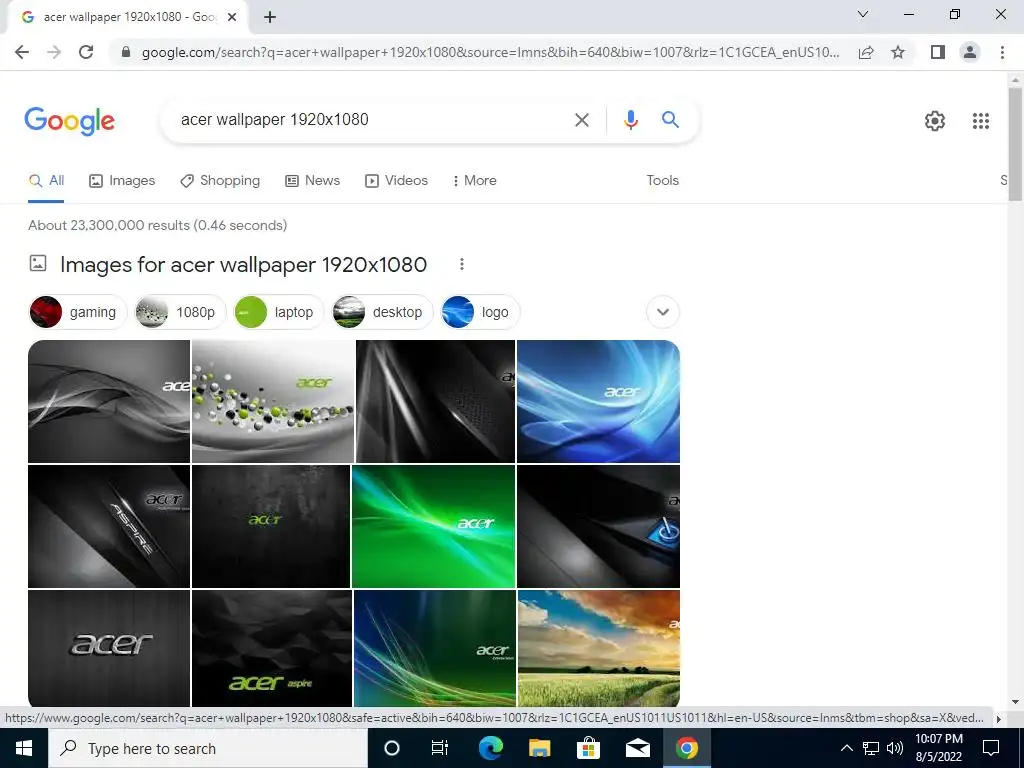Start voice search with the microphone icon
This screenshot has height=768, width=1024.
630,120
